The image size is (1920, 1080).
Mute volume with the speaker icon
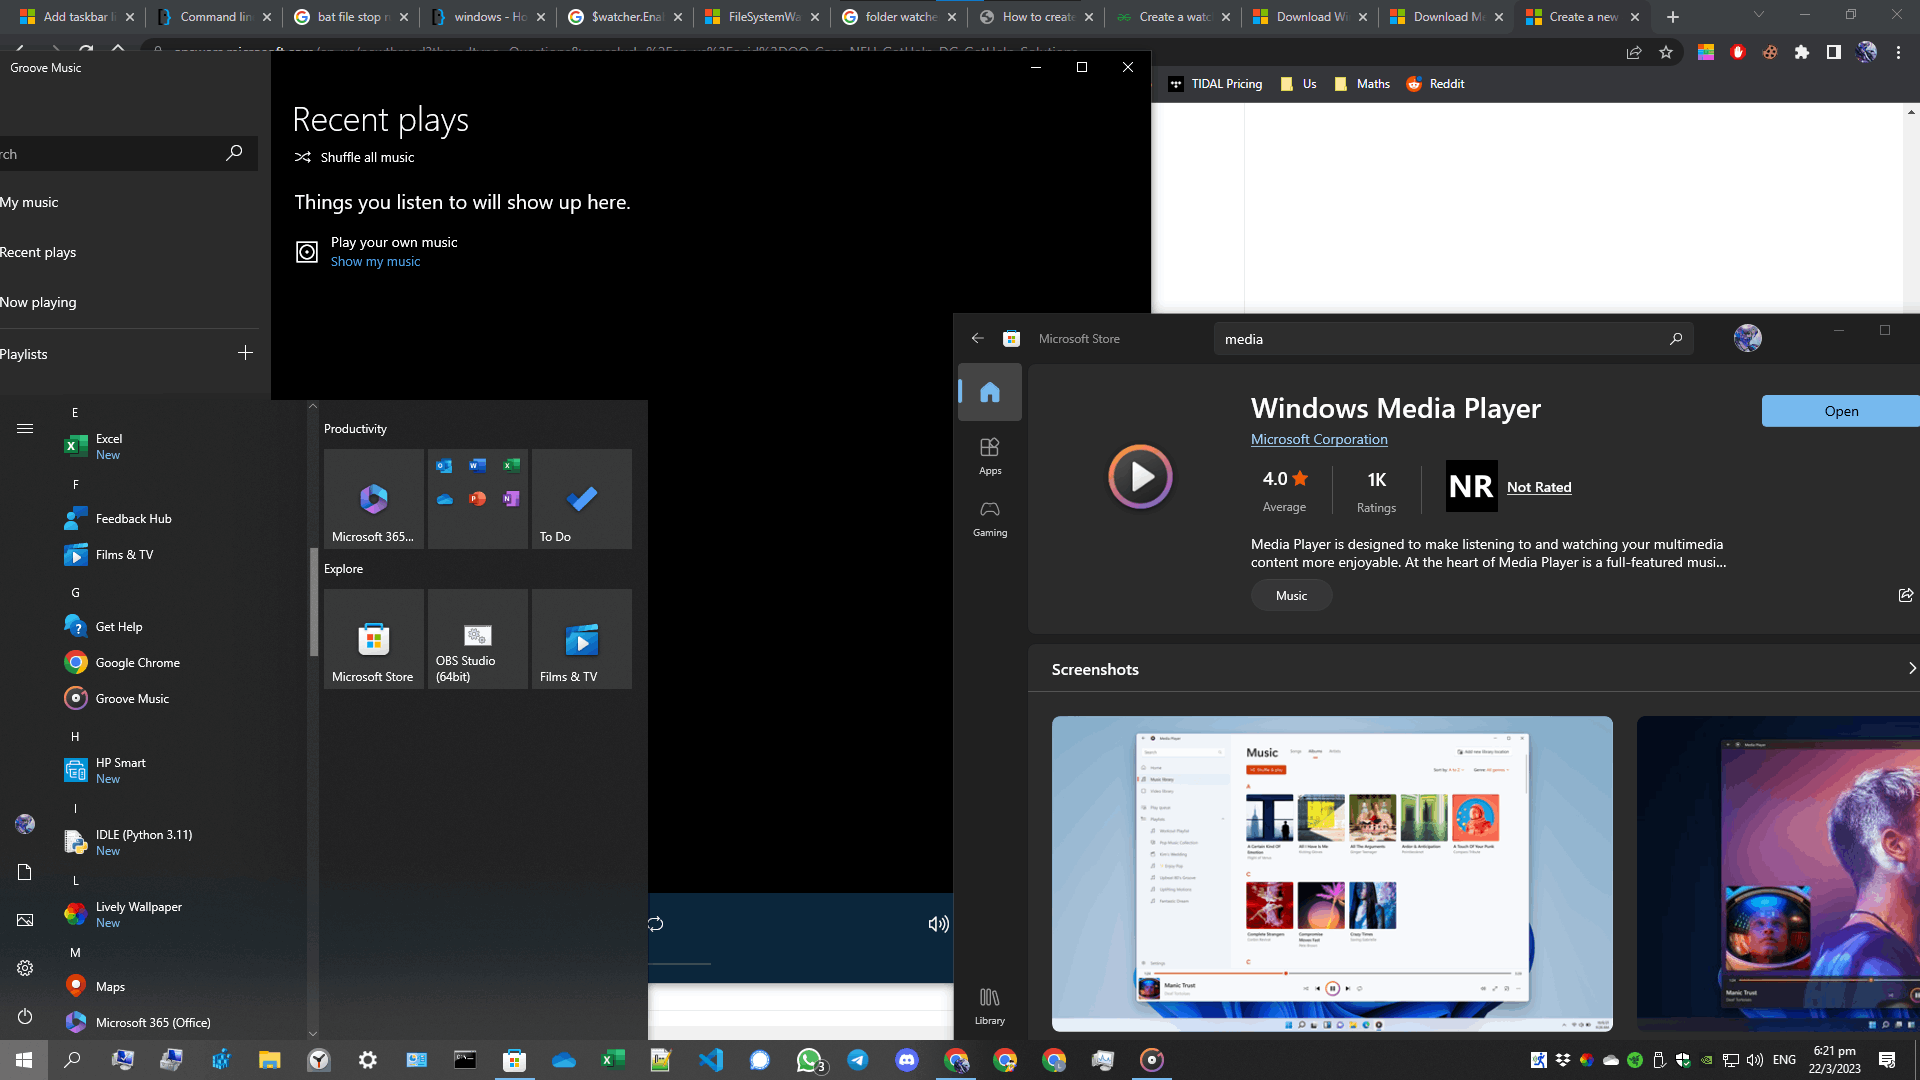point(937,924)
